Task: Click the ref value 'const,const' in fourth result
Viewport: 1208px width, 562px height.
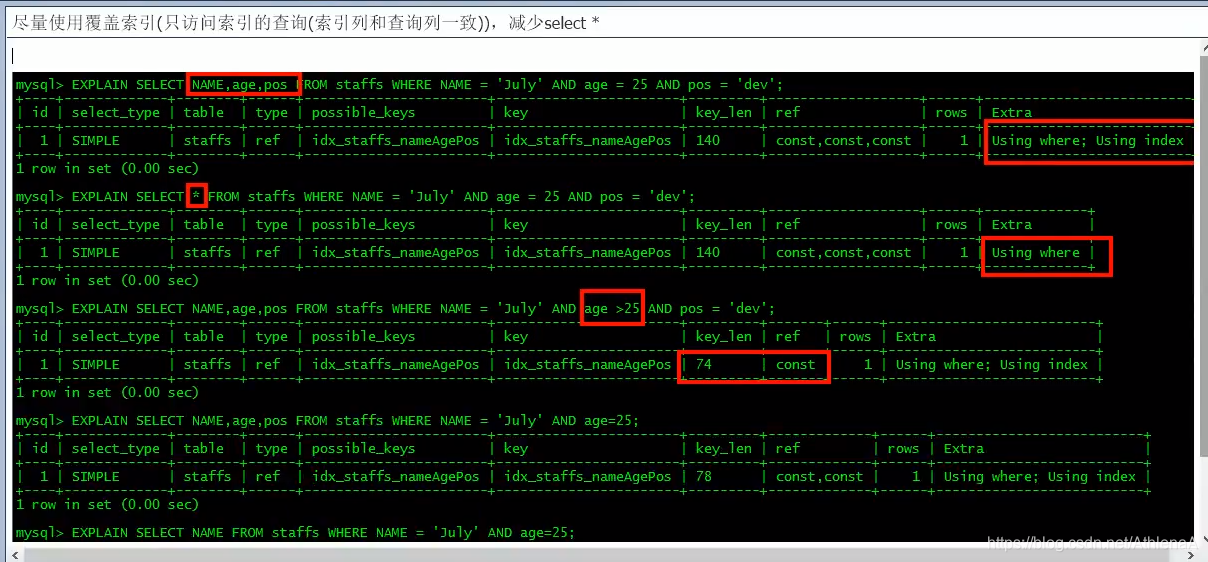Action: click(819, 477)
